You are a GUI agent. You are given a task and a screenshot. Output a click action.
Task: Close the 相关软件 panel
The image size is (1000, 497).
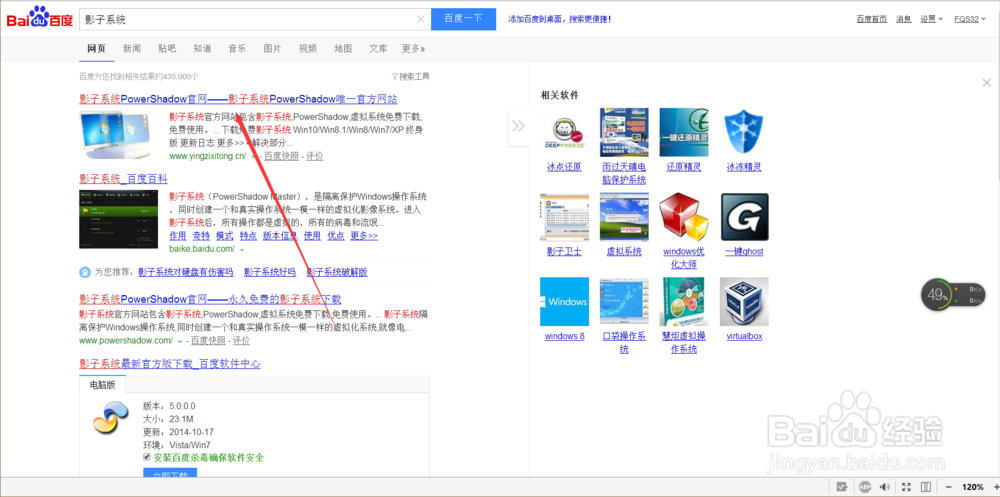pyautogui.click(x=987, y=82)
